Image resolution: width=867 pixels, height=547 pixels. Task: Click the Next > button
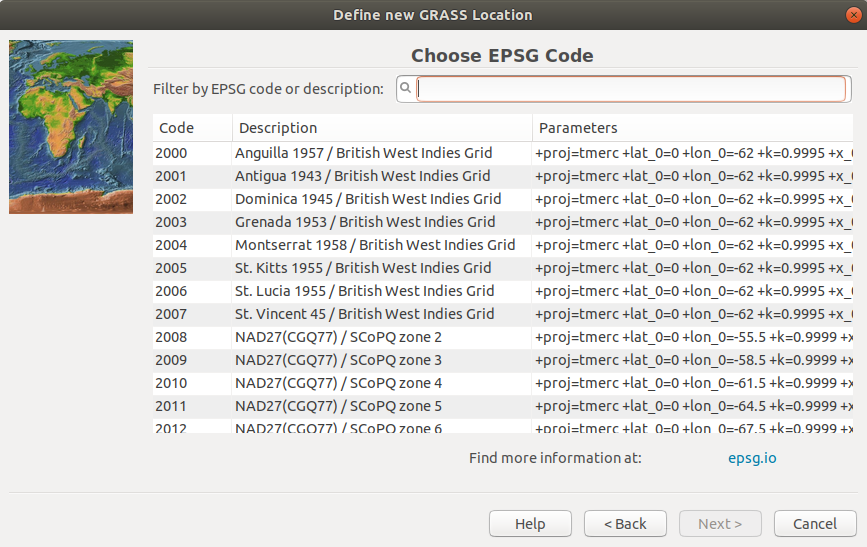(x=720, y=523)
